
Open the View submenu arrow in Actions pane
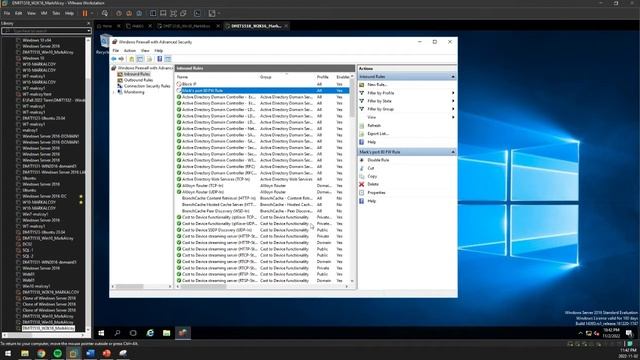pos(453,117)
